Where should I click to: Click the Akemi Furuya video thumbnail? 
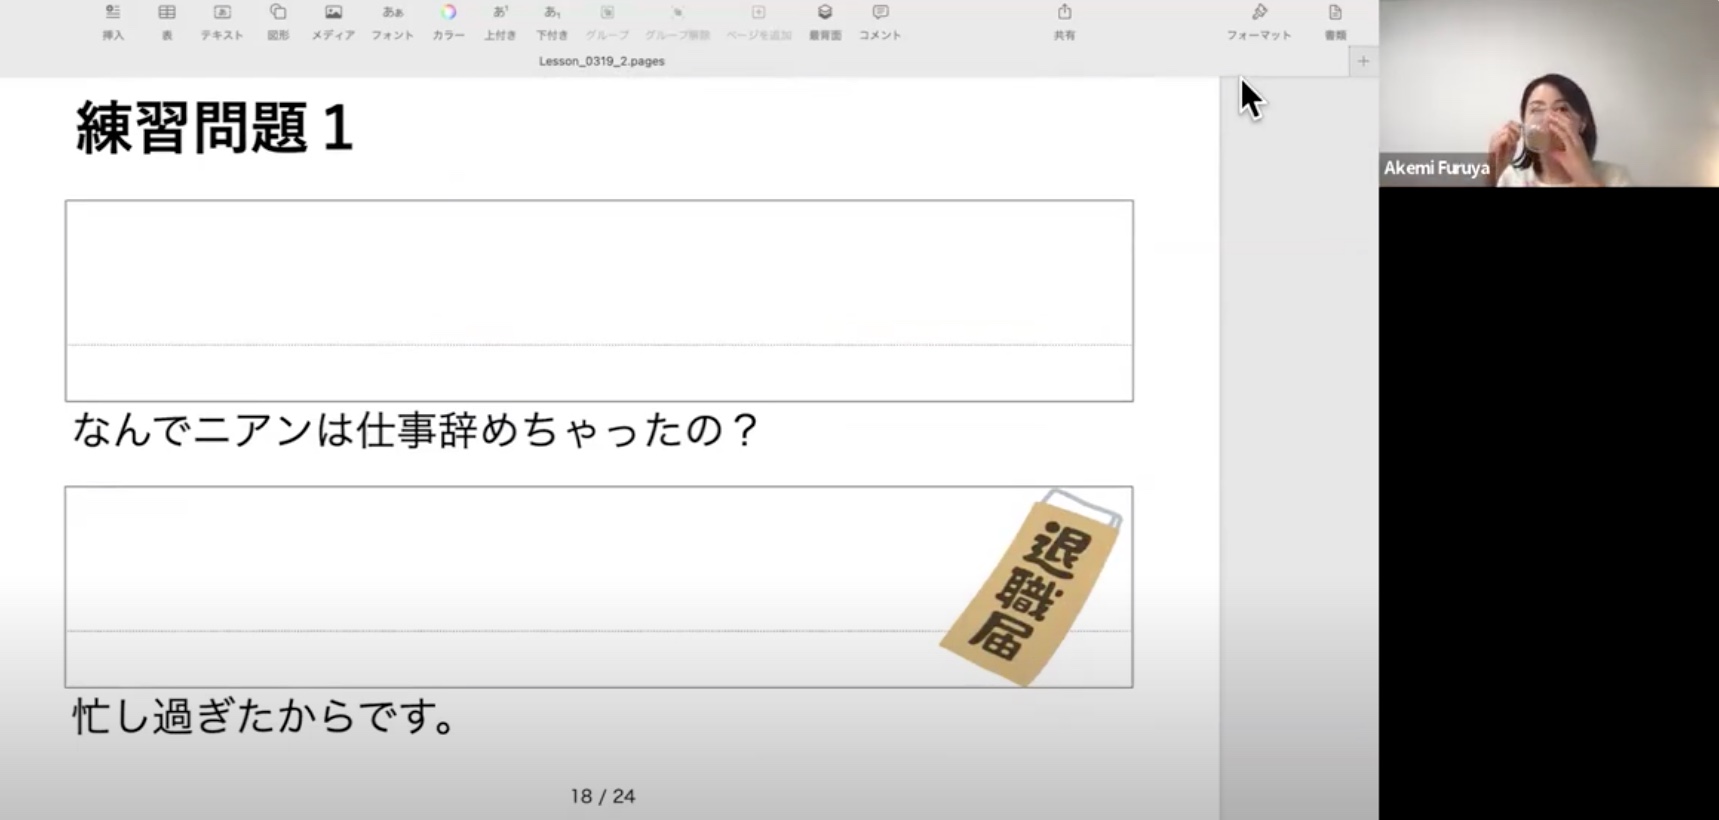tap(1548, 93)
